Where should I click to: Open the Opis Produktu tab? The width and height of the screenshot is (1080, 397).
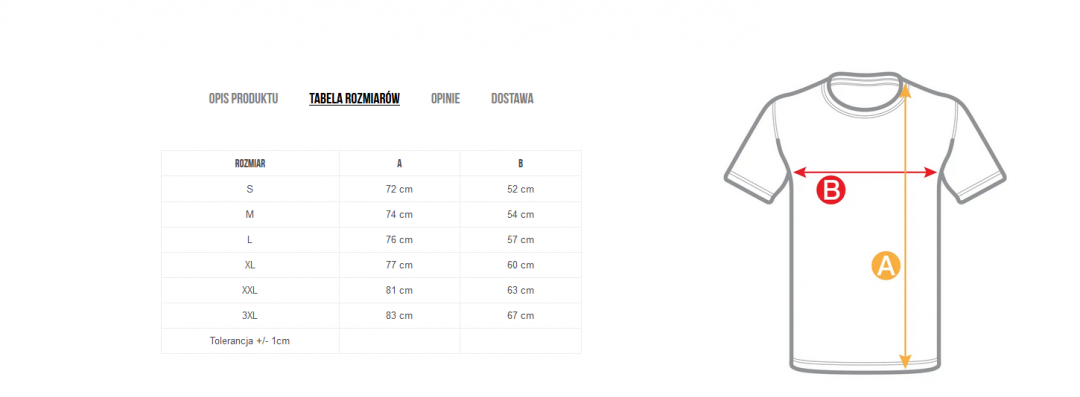tap(243, 99)
